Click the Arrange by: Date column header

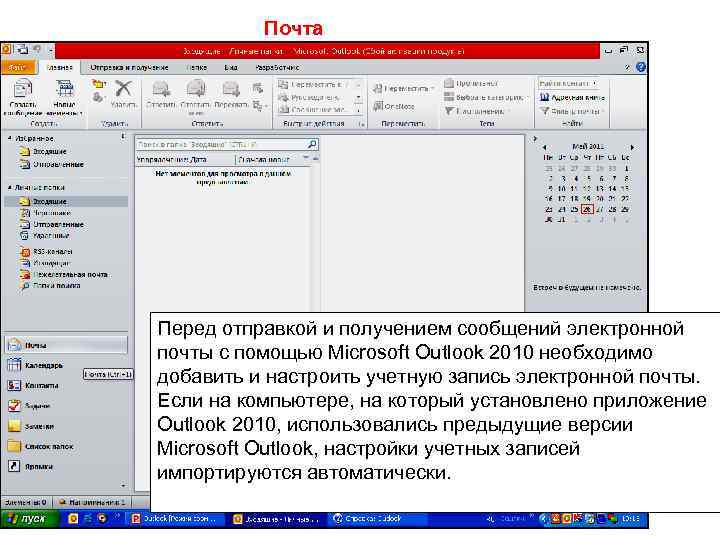185,159
